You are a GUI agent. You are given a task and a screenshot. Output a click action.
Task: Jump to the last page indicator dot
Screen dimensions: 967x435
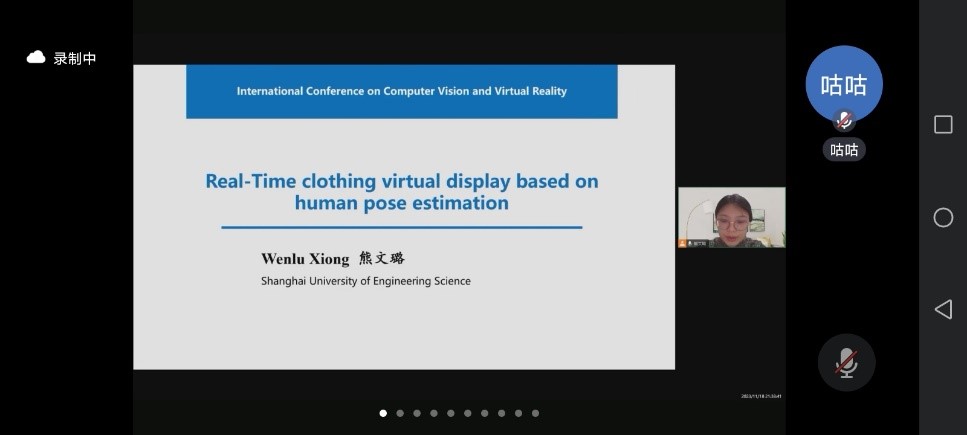point(535,413)
